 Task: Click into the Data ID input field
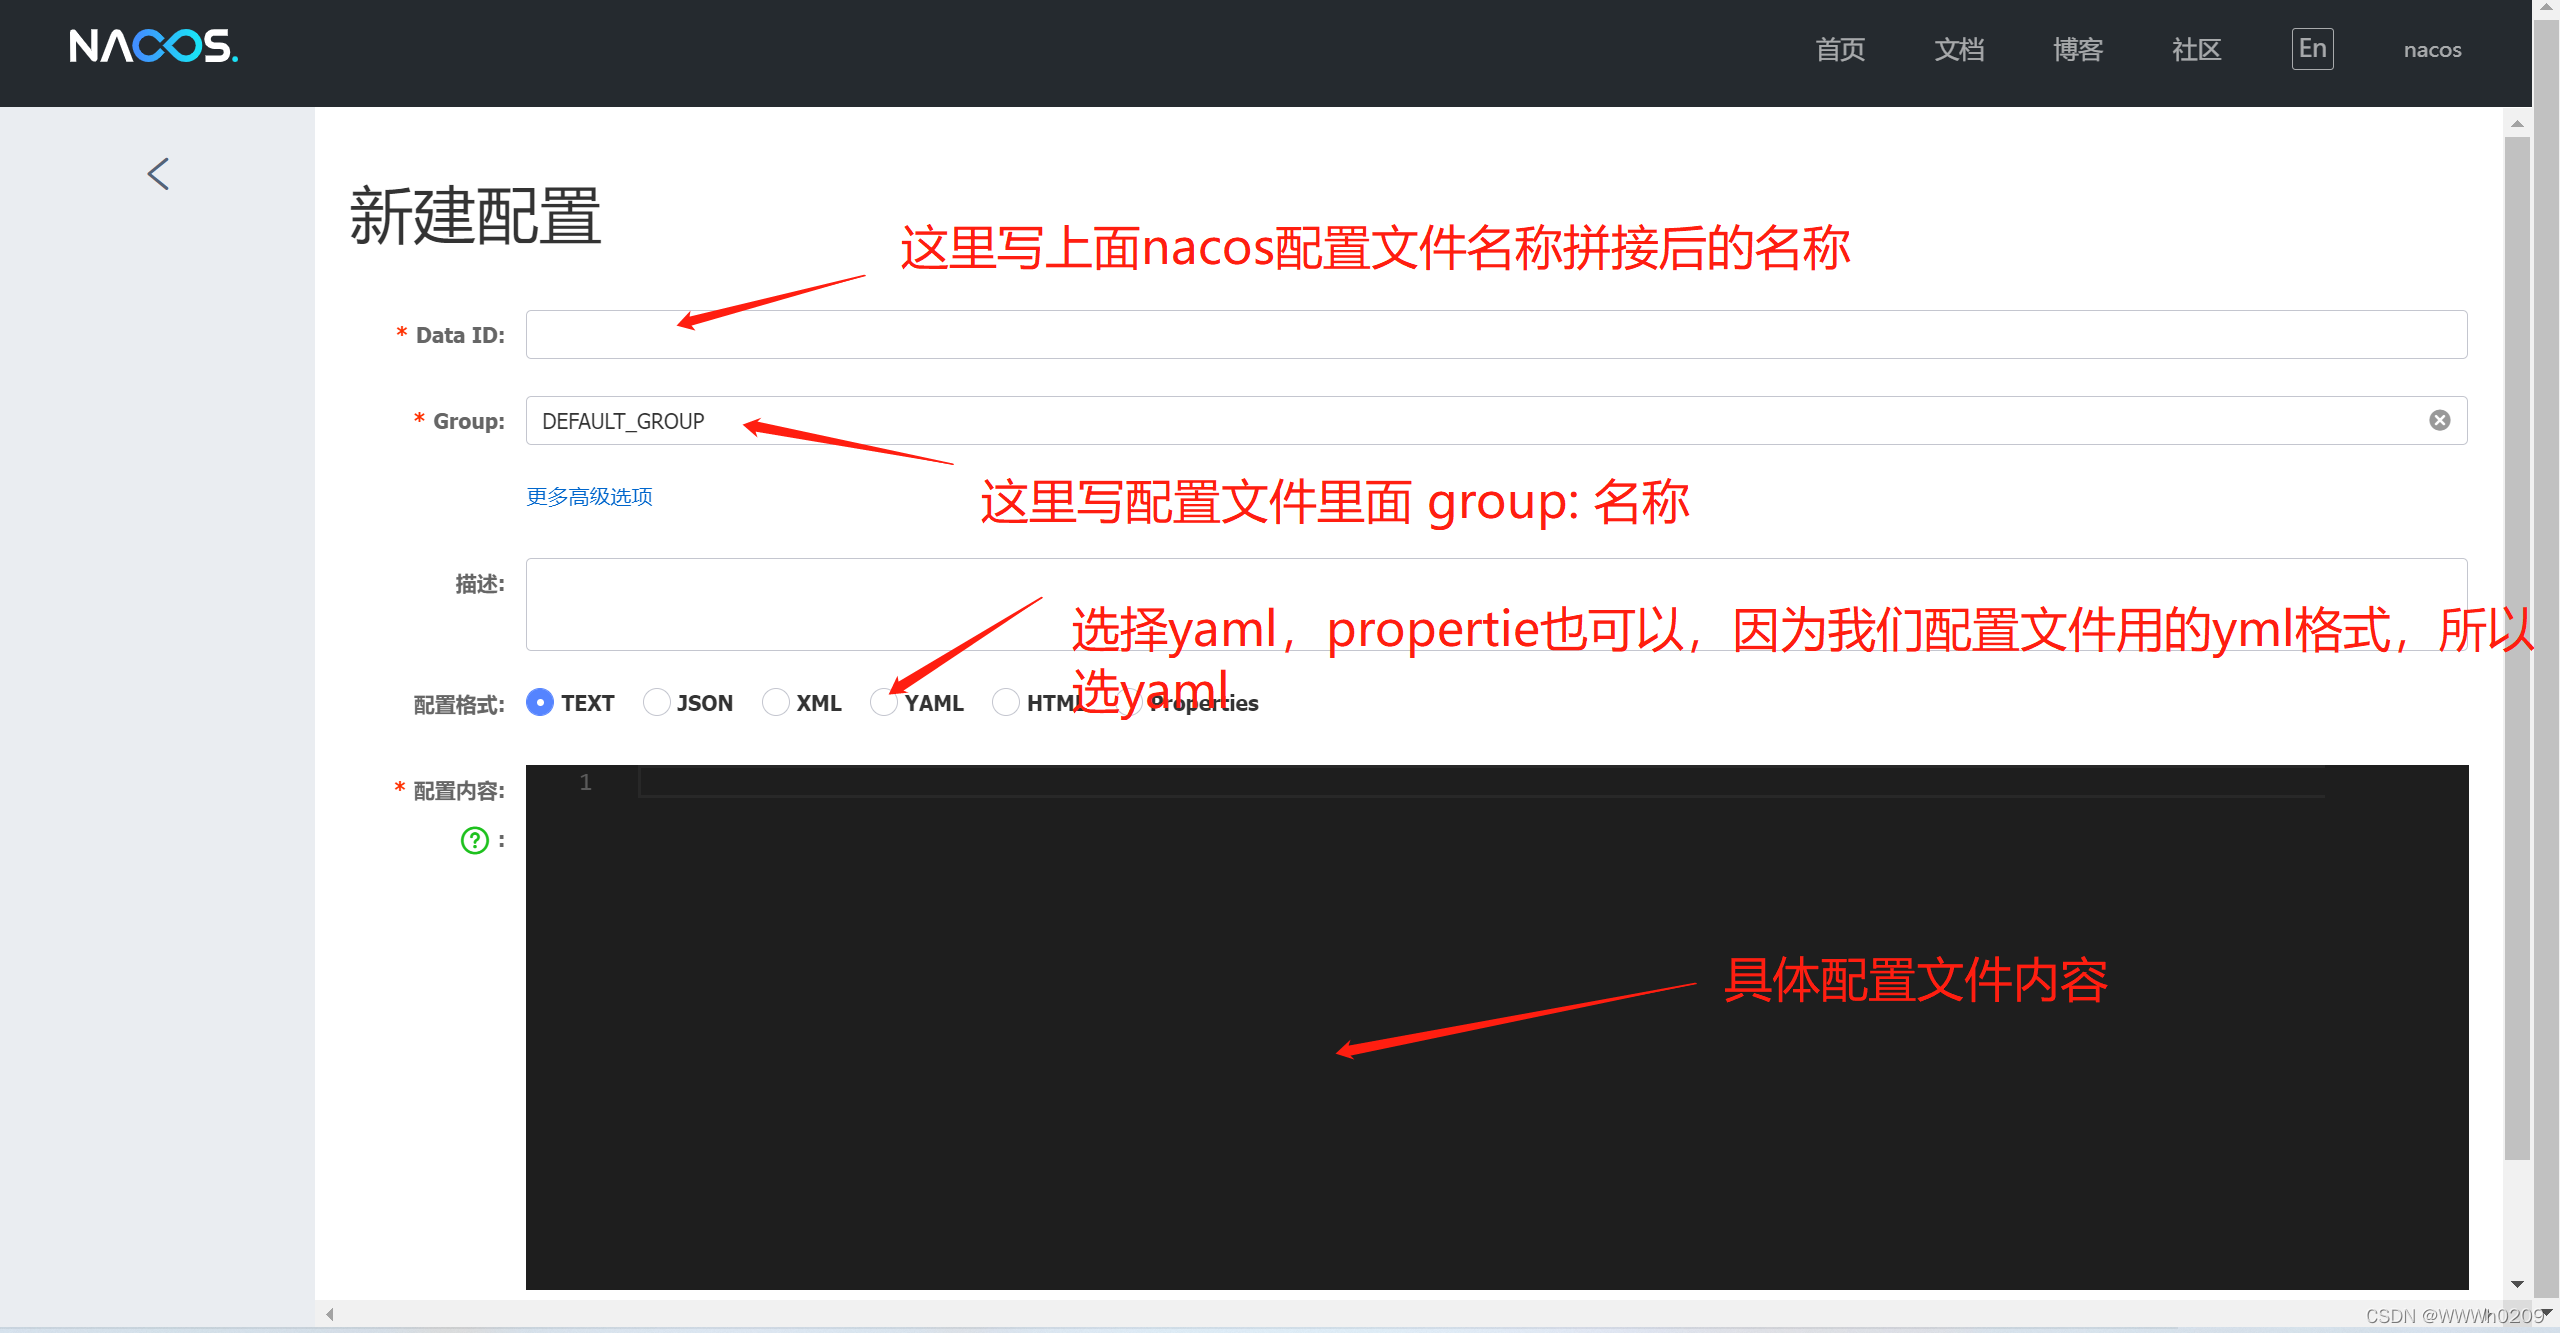pyautogui.click(x=1495, y=335)
